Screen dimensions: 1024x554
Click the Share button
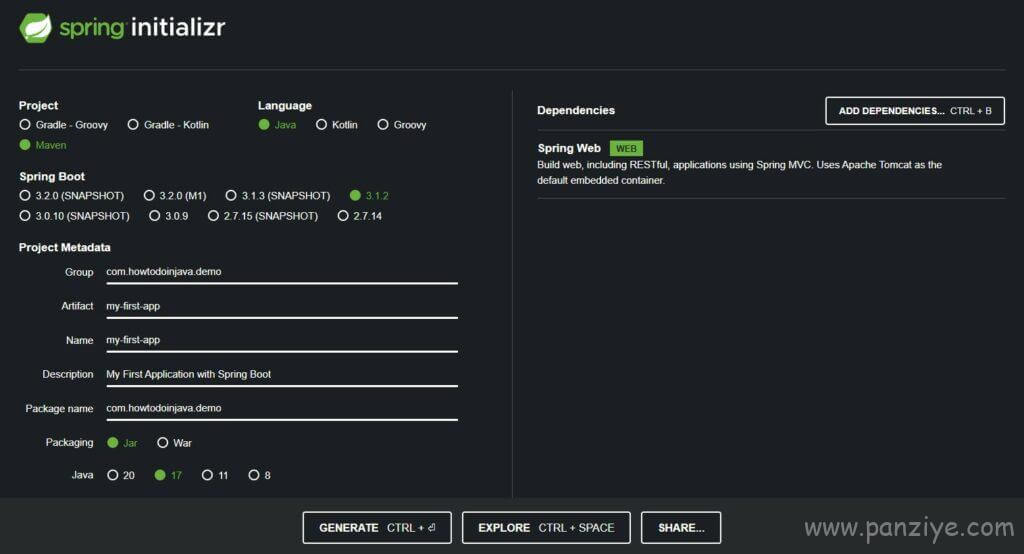(x=681, y=528)
